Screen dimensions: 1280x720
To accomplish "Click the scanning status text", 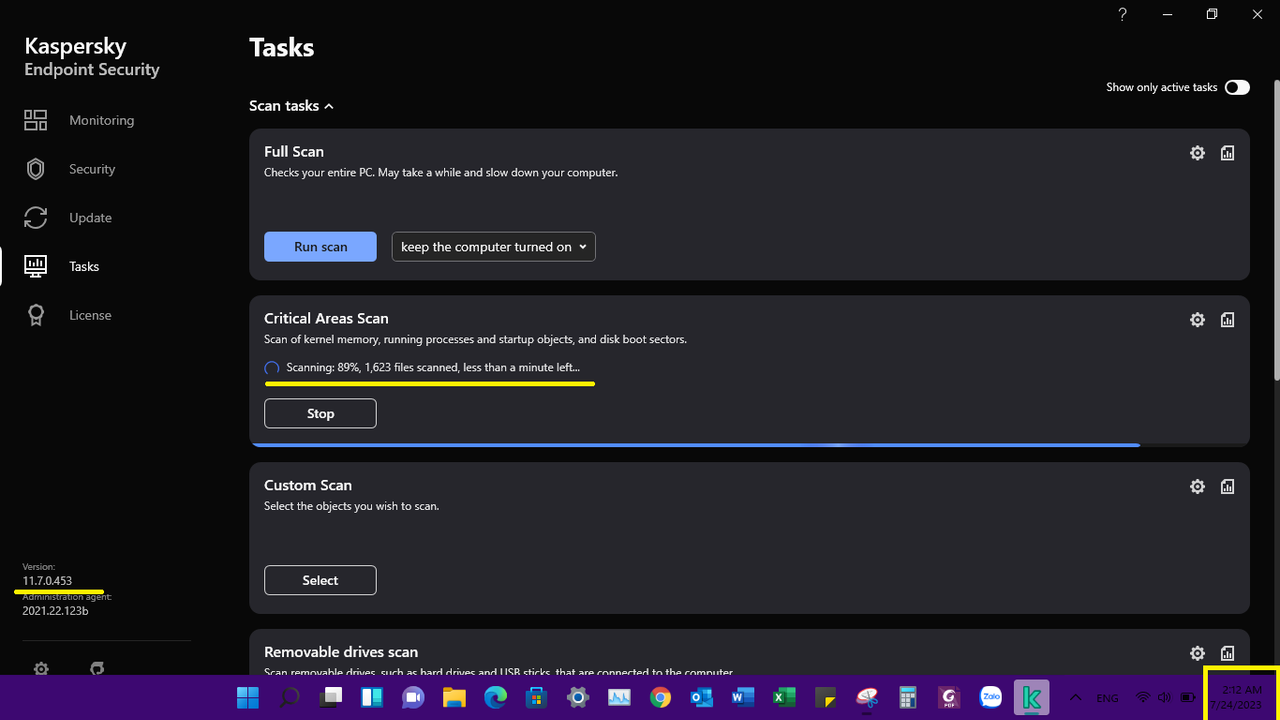I will pyautogui.click(x=432, y=367).
